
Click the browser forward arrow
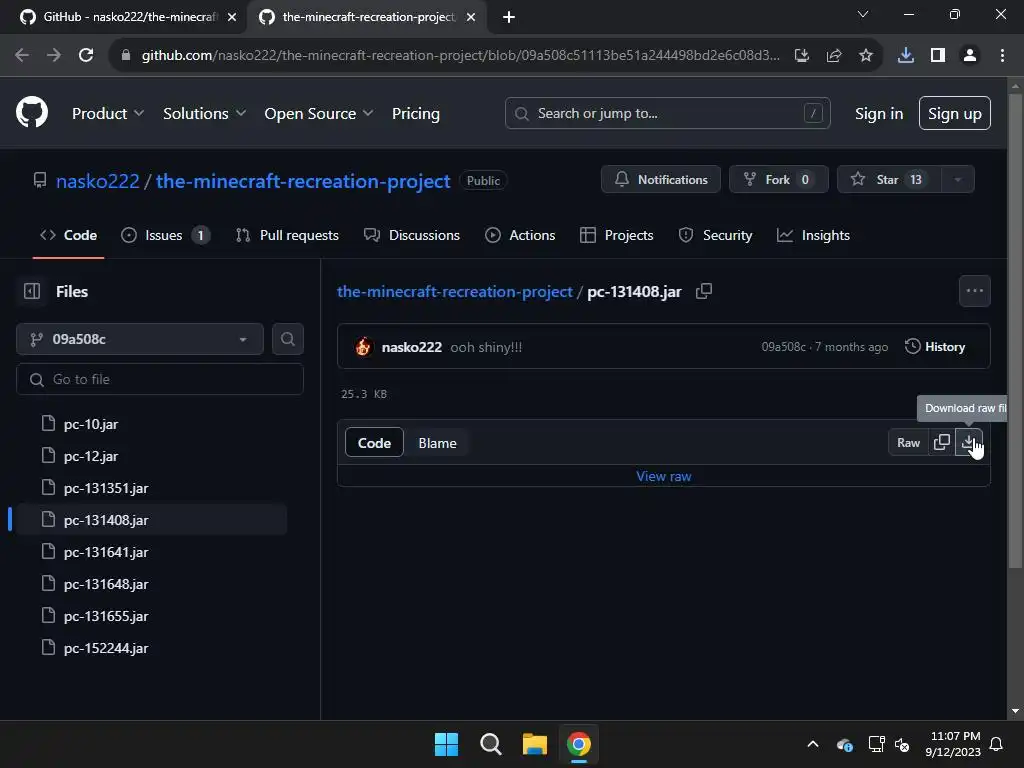point(54,56)
